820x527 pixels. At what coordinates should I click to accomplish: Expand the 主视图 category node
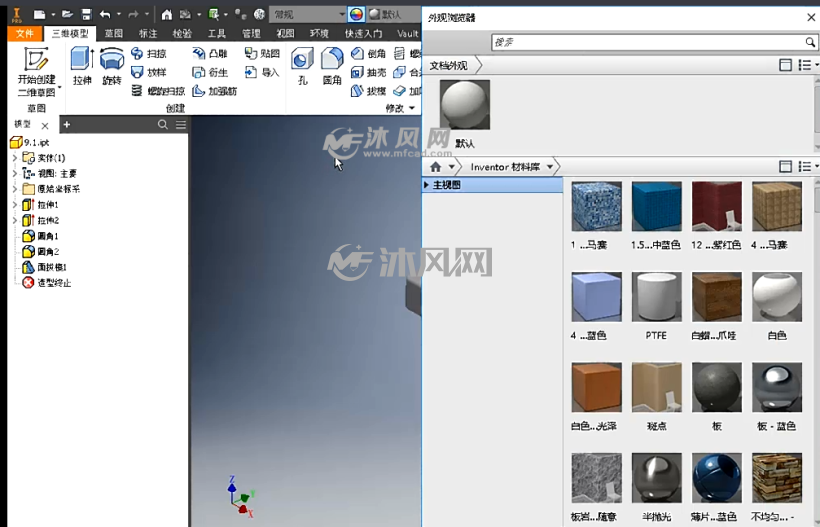(427, 185)
